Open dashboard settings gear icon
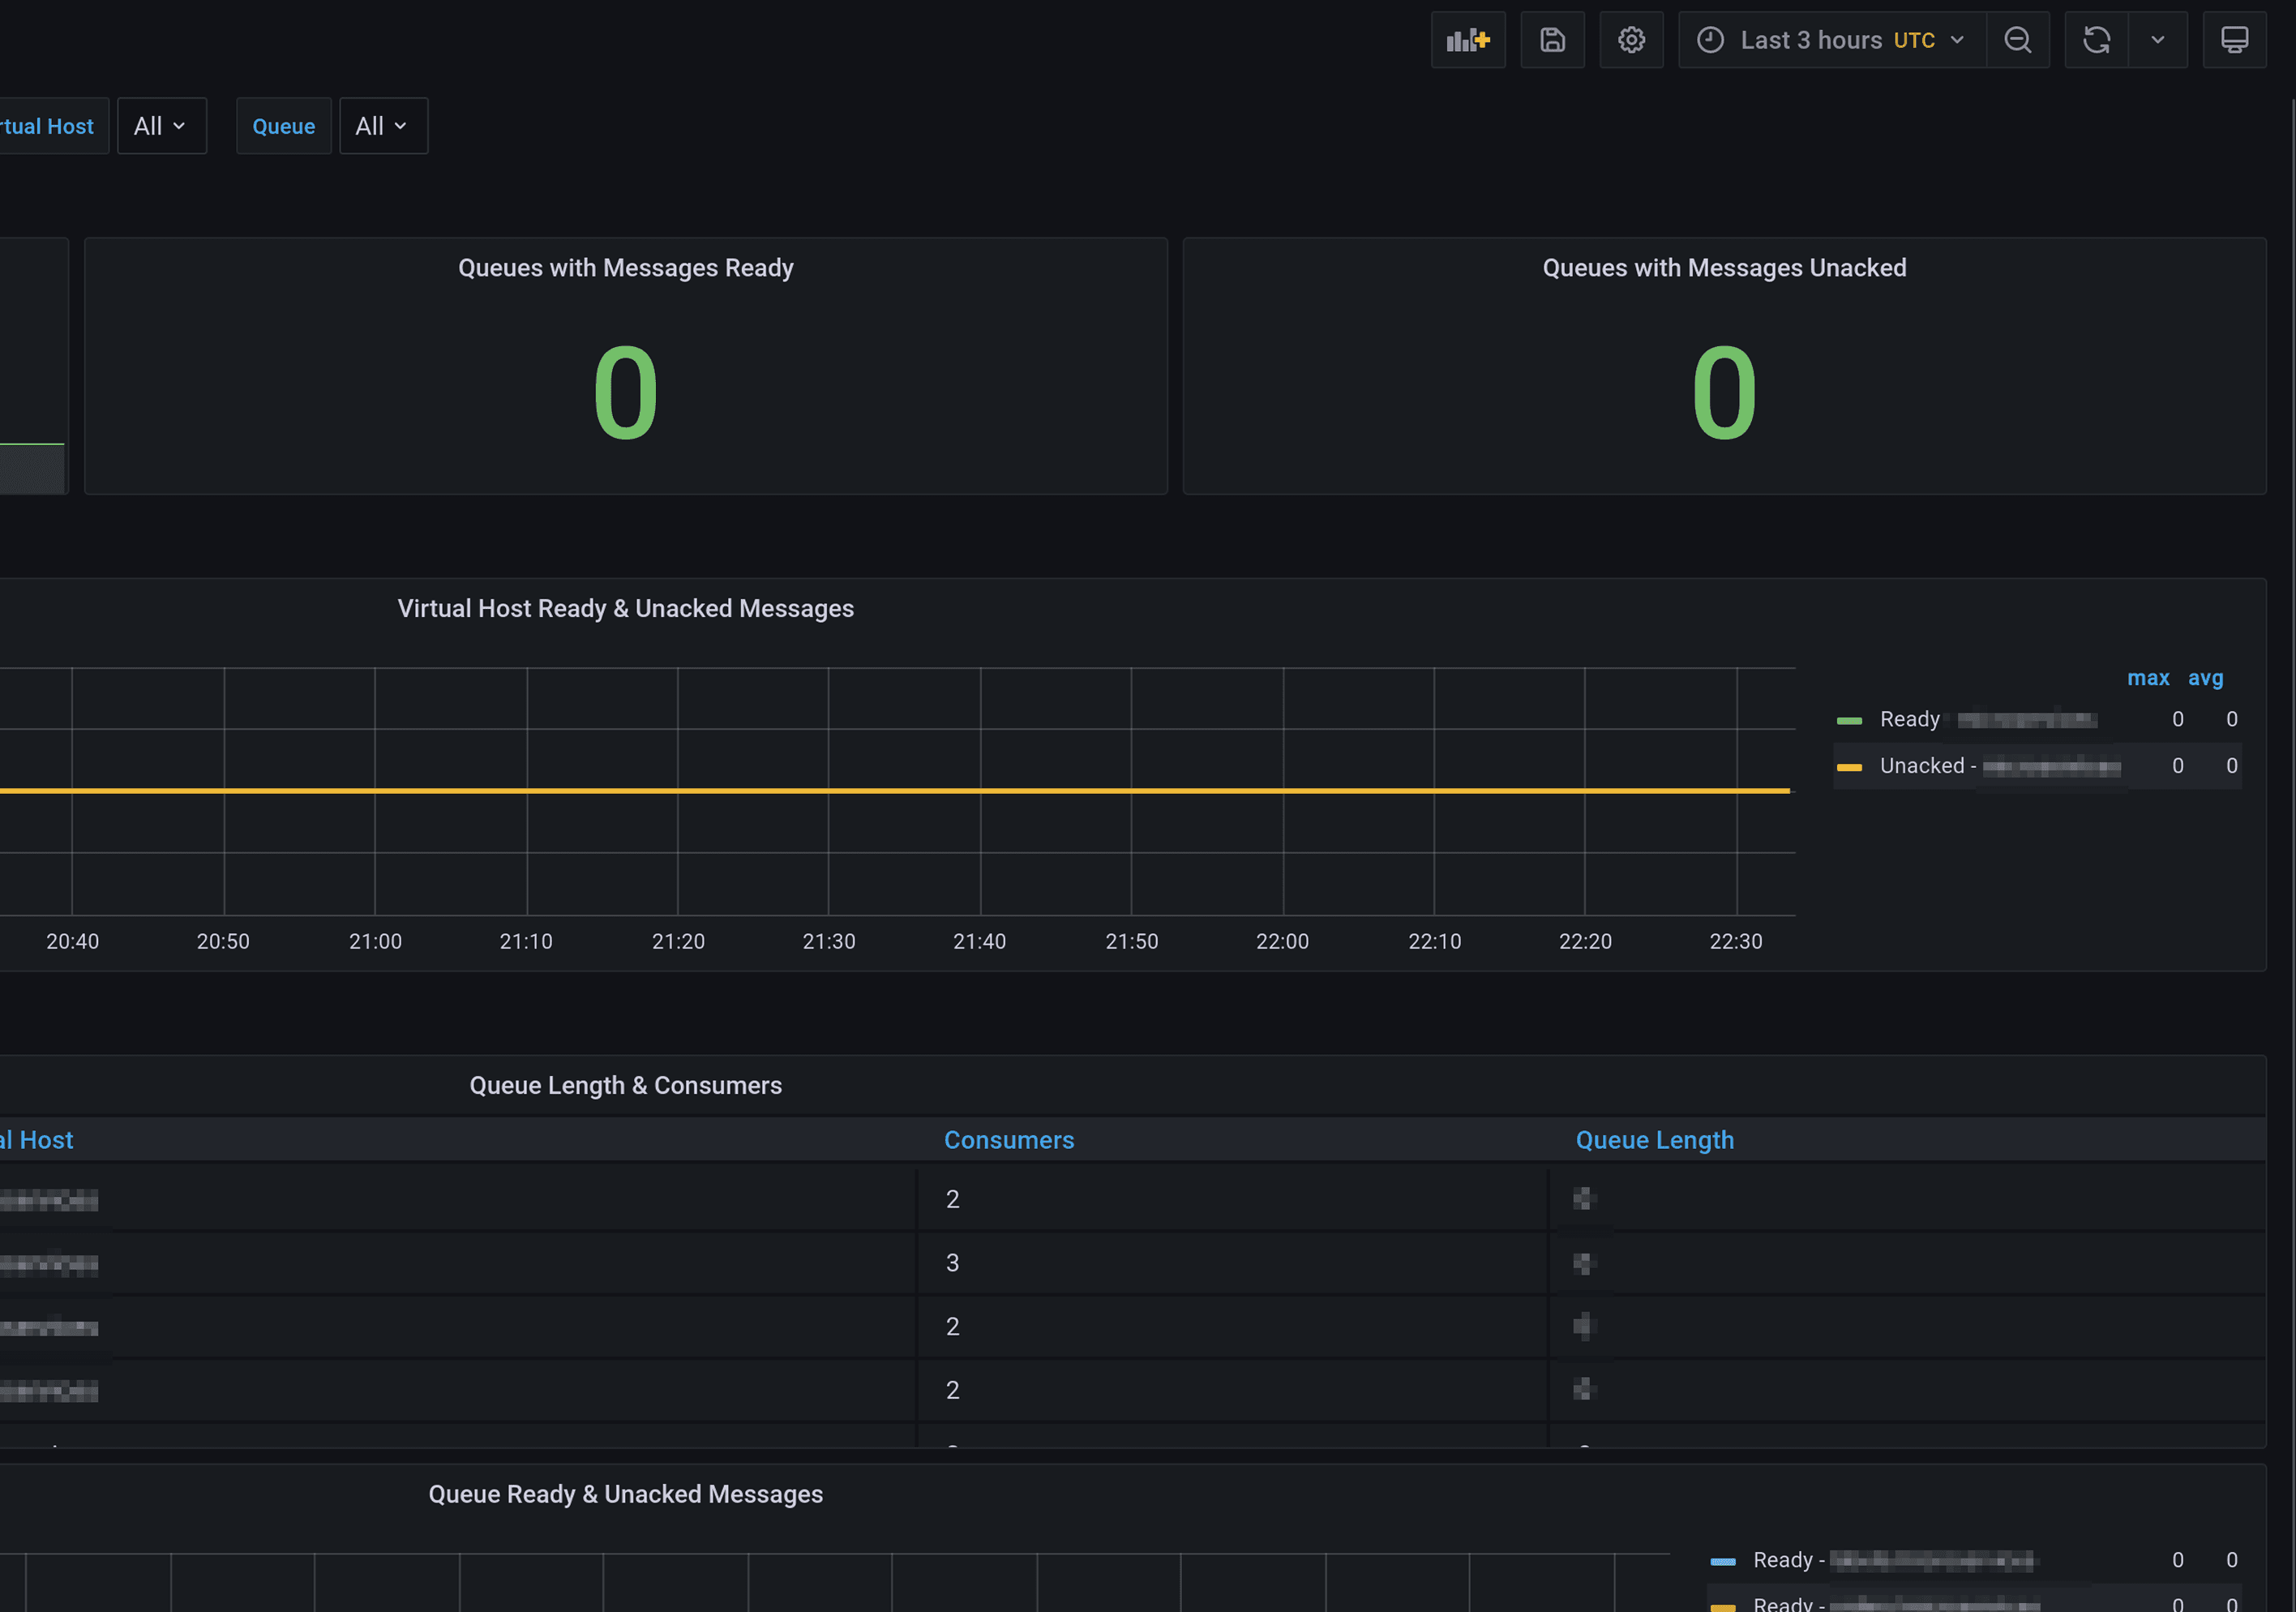2296x1612 pixels. (1631, 40)
